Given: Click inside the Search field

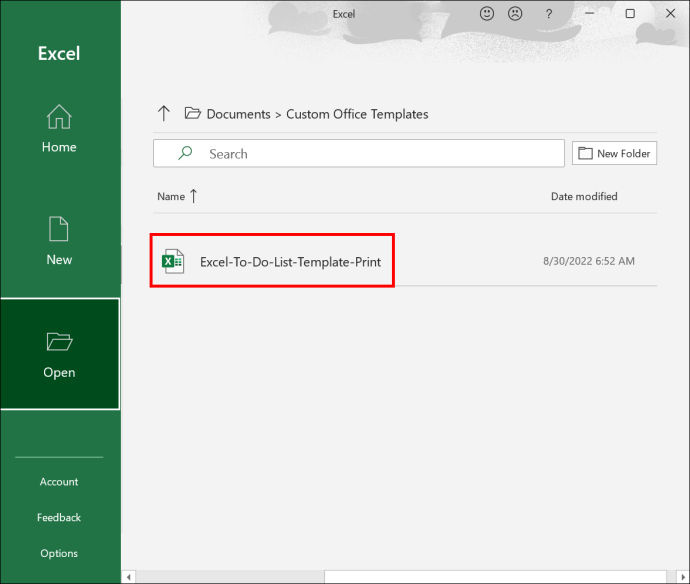Looking at the screenshot, I should pyautogui.click(x=359, y=154).
